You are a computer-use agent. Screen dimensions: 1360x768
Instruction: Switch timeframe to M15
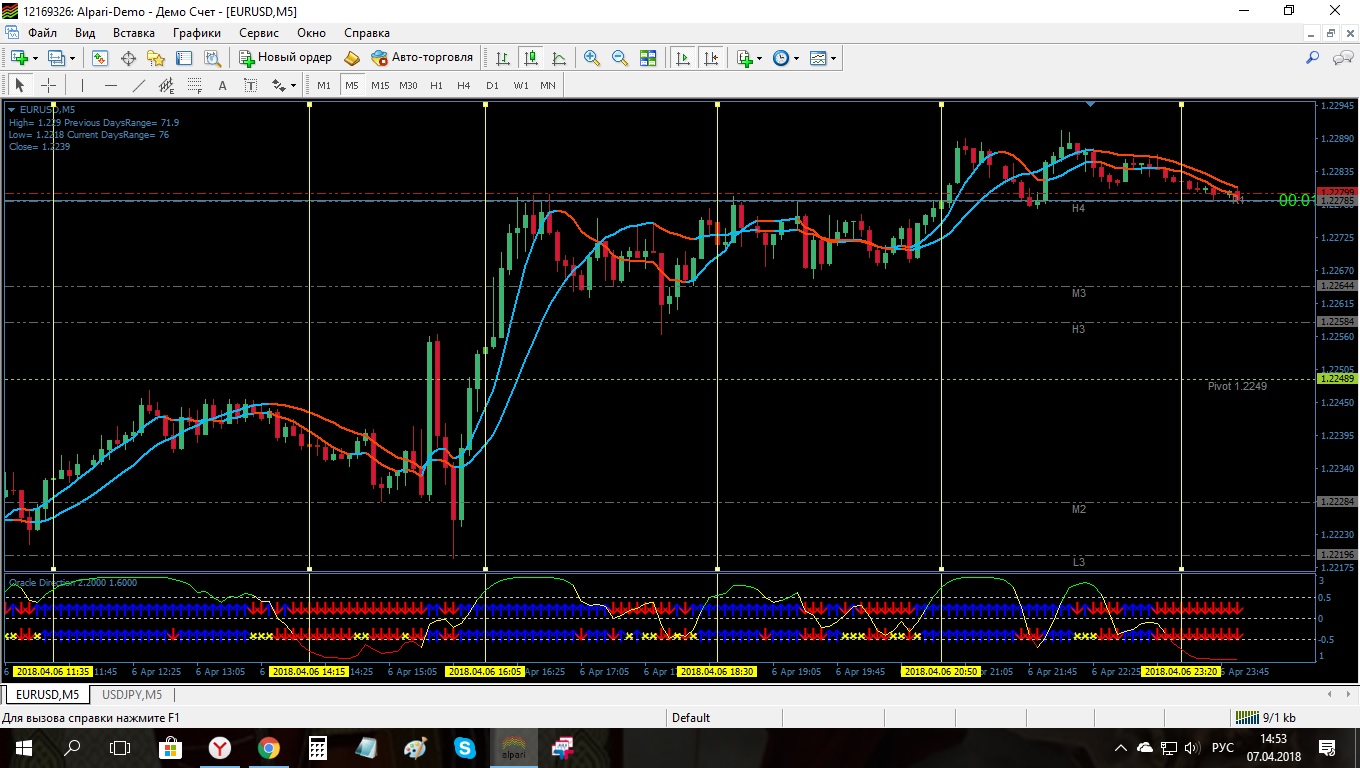[x=380, y=85]
